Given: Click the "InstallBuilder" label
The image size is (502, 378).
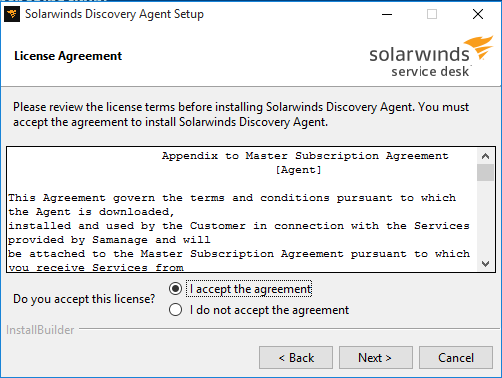Looking at the screenshot, I should (x=40, y=330).
